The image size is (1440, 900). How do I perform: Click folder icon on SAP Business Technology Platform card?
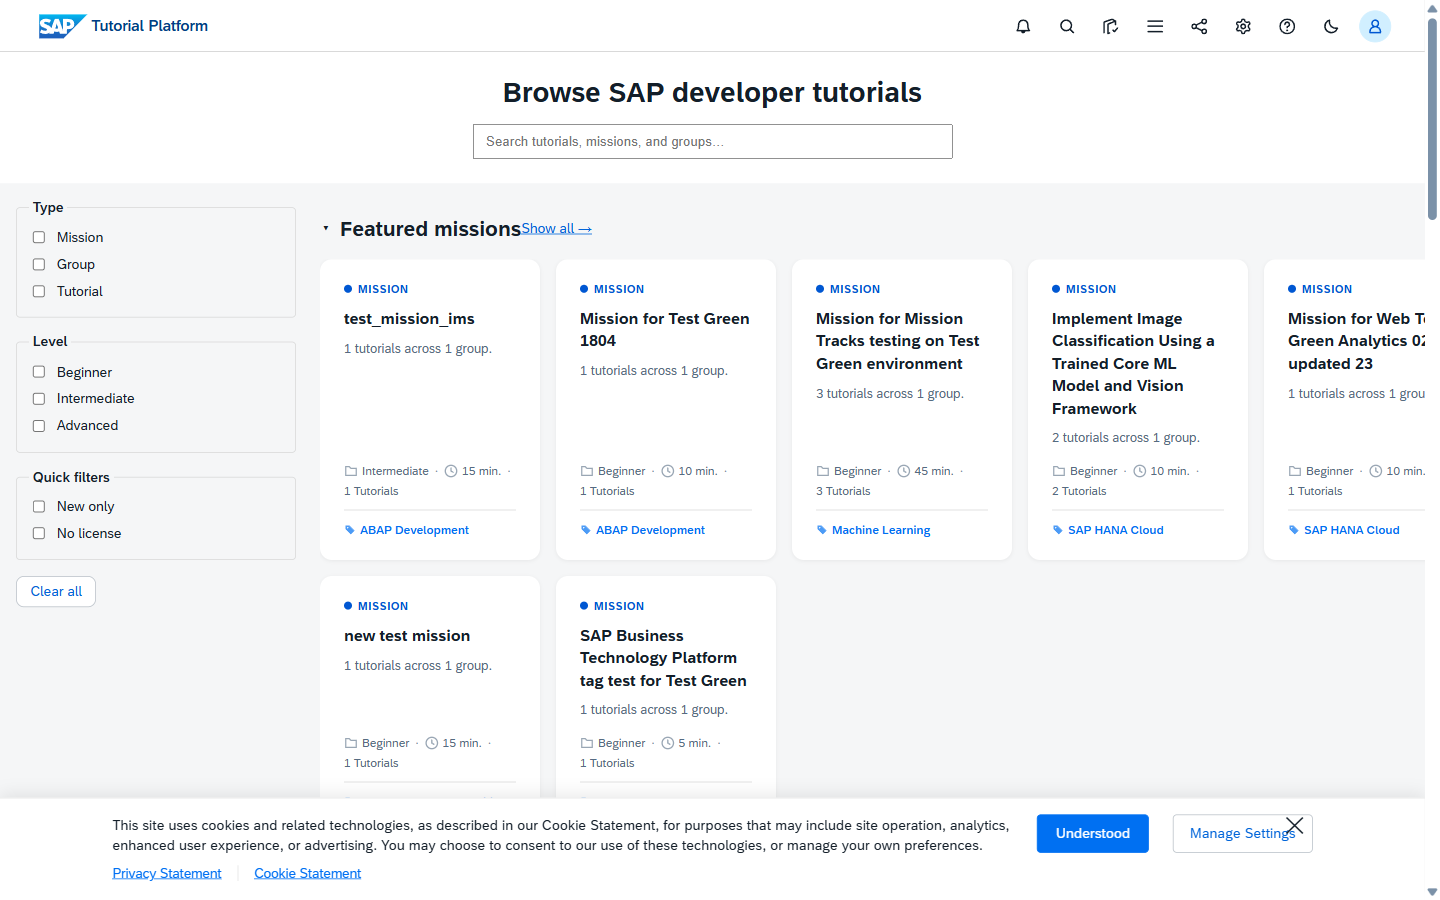(x=587, y=743)
